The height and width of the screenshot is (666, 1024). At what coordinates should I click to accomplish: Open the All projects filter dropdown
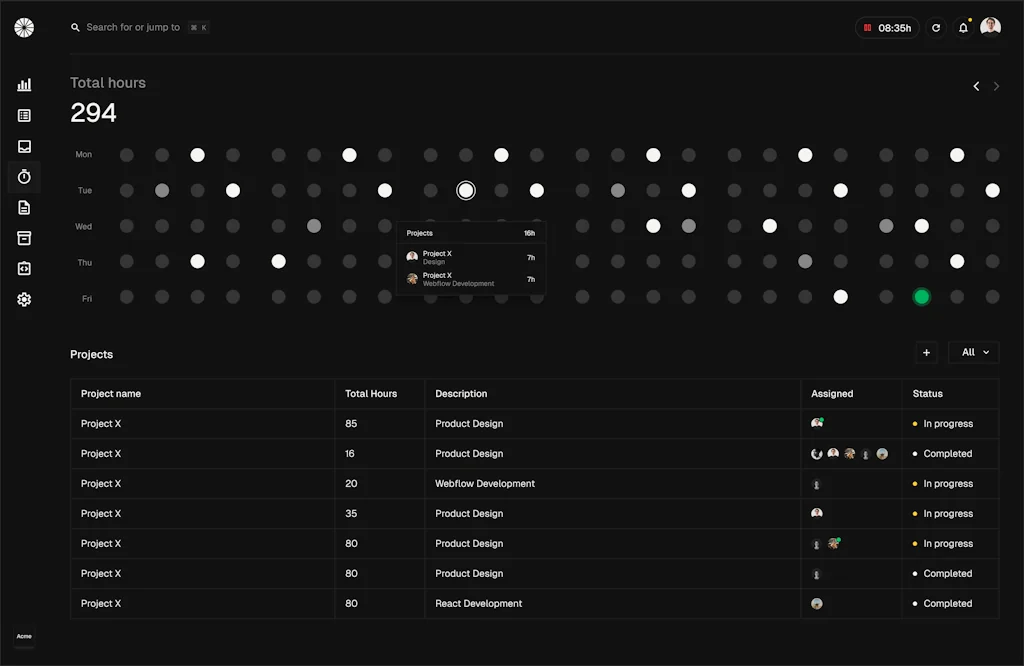pyautogui.click(x=973, y=352)
